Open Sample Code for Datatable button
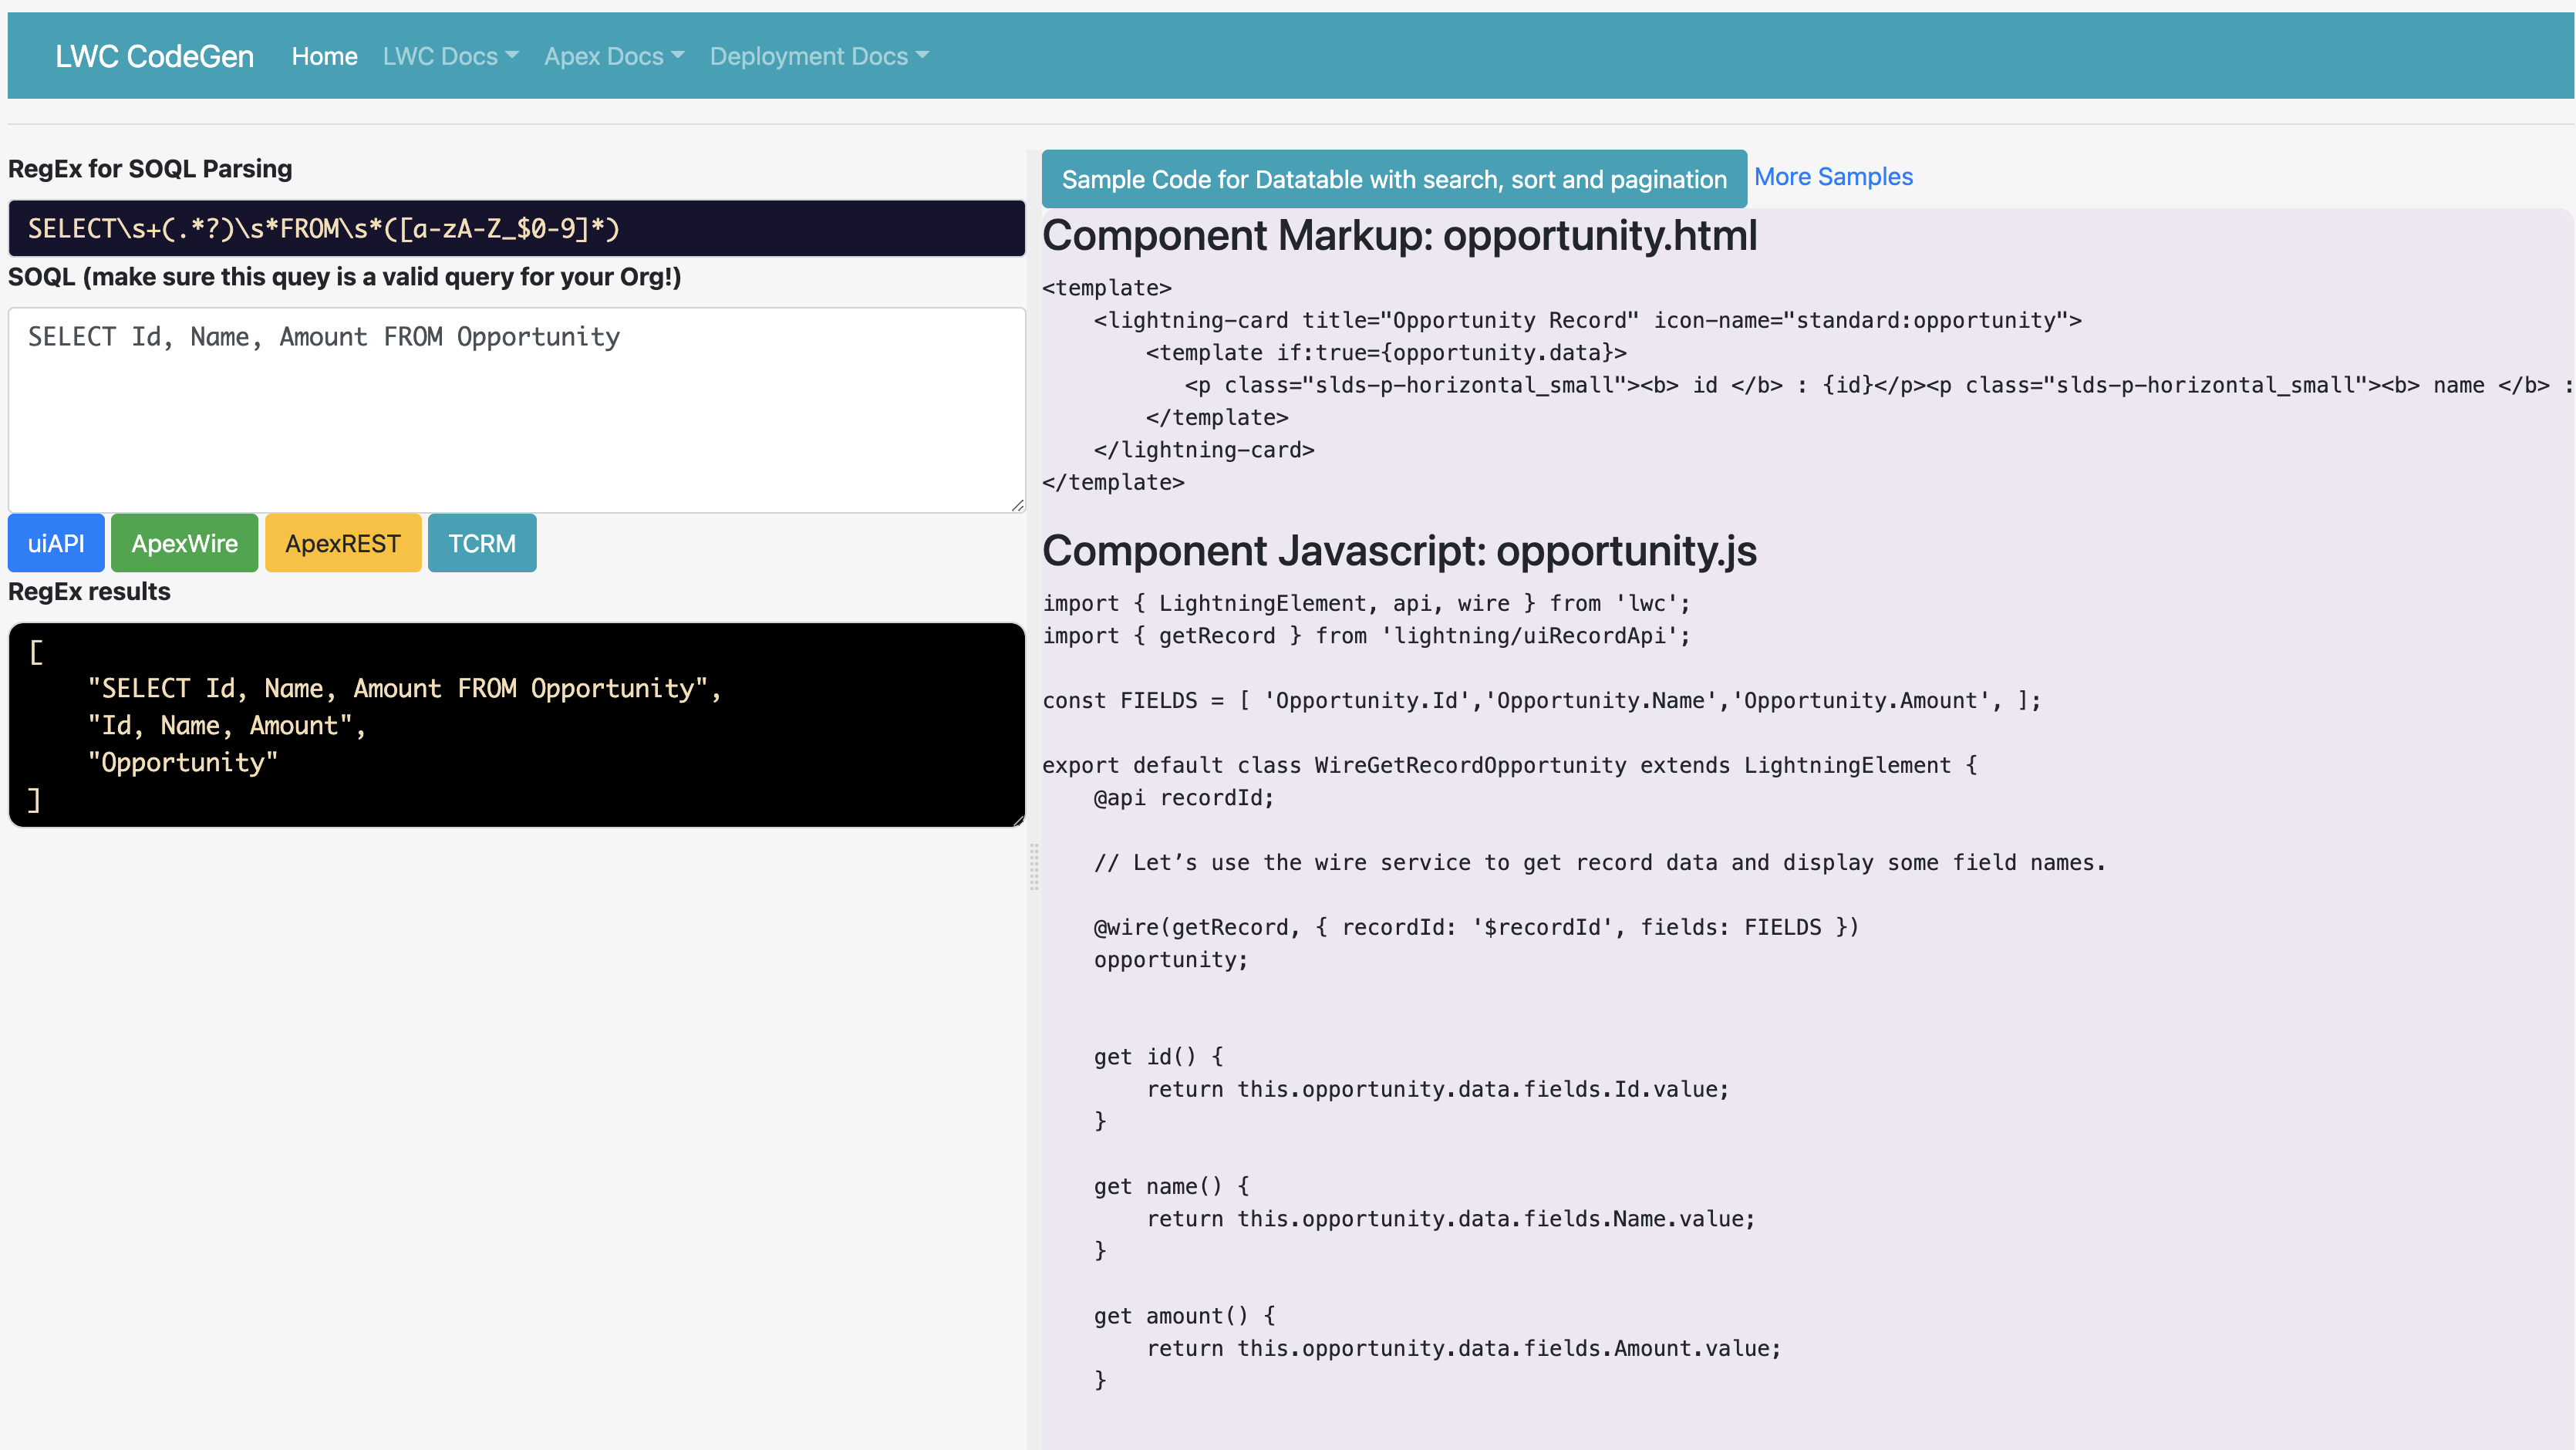2576x1450 pixels. (x=1393, y=179)
